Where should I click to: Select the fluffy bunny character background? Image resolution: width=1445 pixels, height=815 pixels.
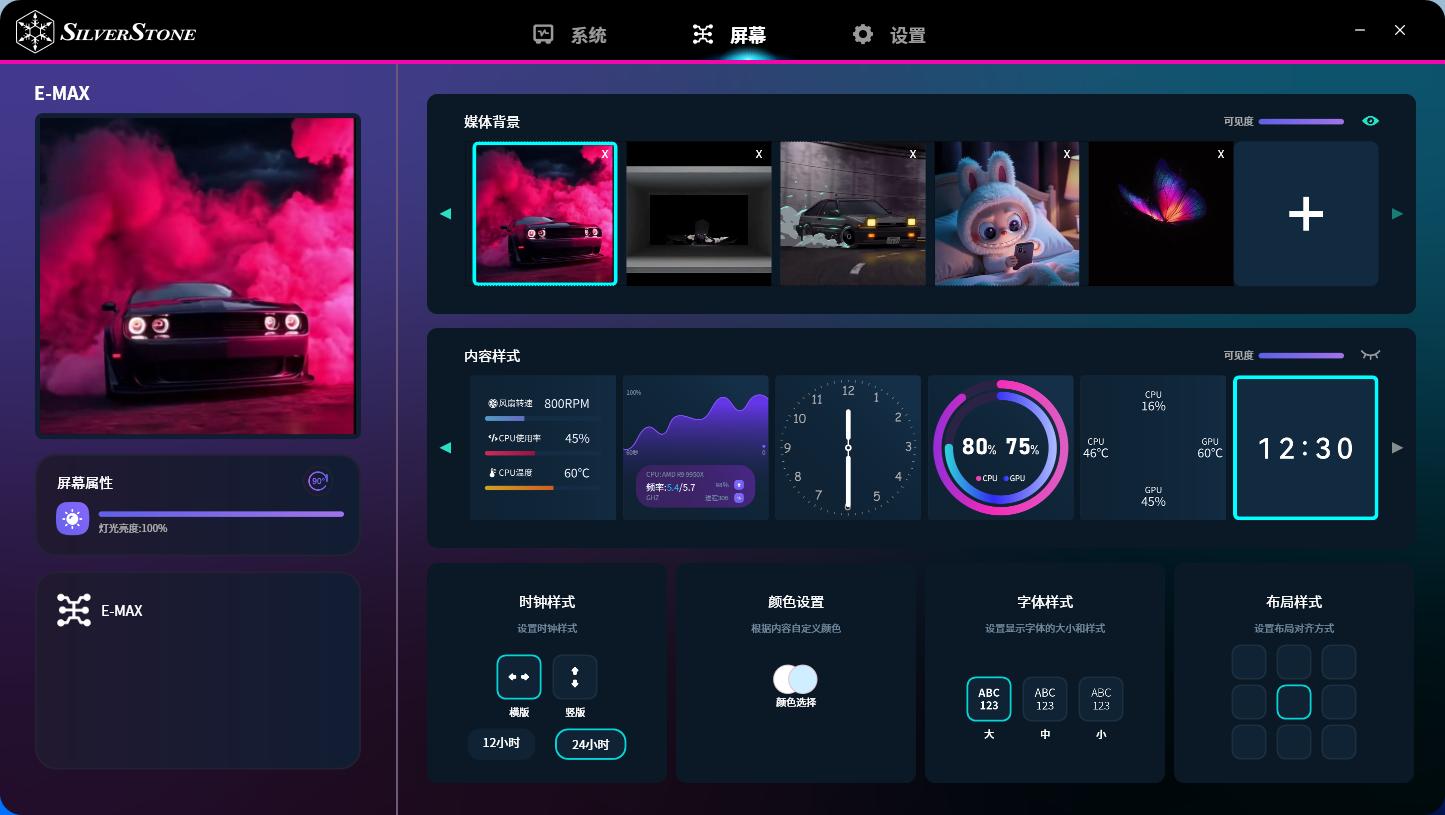tap(1007, 214)
